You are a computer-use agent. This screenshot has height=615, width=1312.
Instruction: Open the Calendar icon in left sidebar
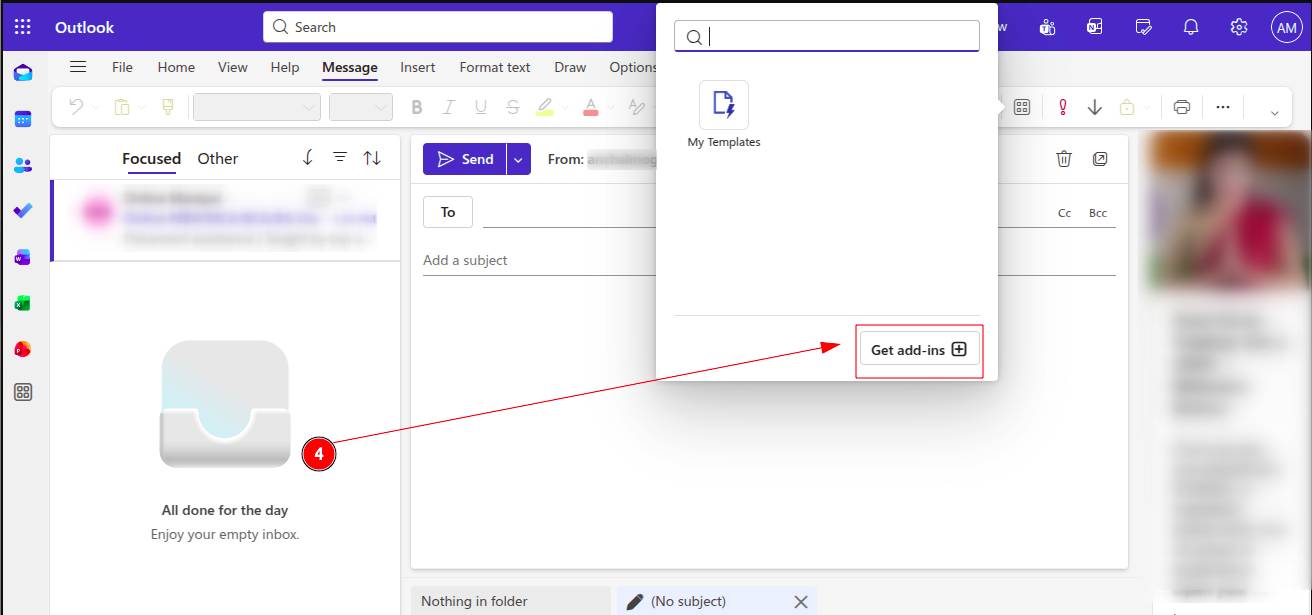(23, 119)
